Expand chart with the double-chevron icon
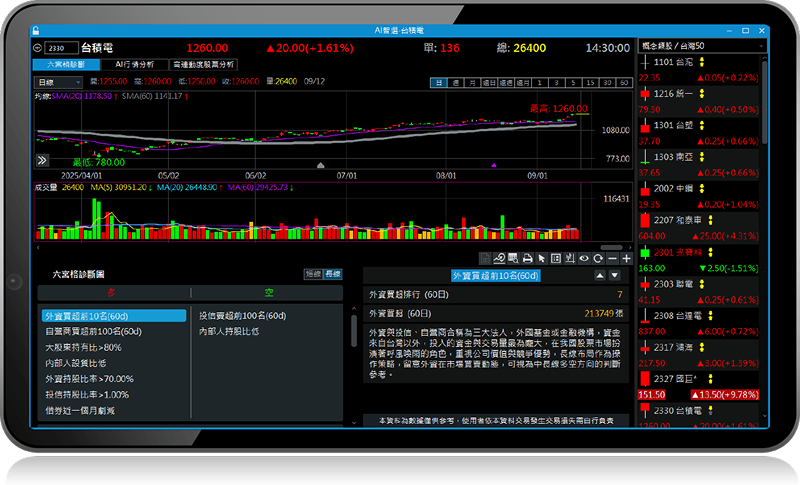 point(42,161)
